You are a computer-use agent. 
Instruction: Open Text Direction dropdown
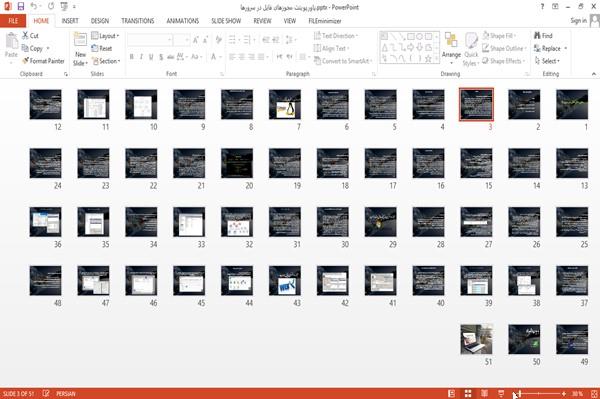coord(336,36)
